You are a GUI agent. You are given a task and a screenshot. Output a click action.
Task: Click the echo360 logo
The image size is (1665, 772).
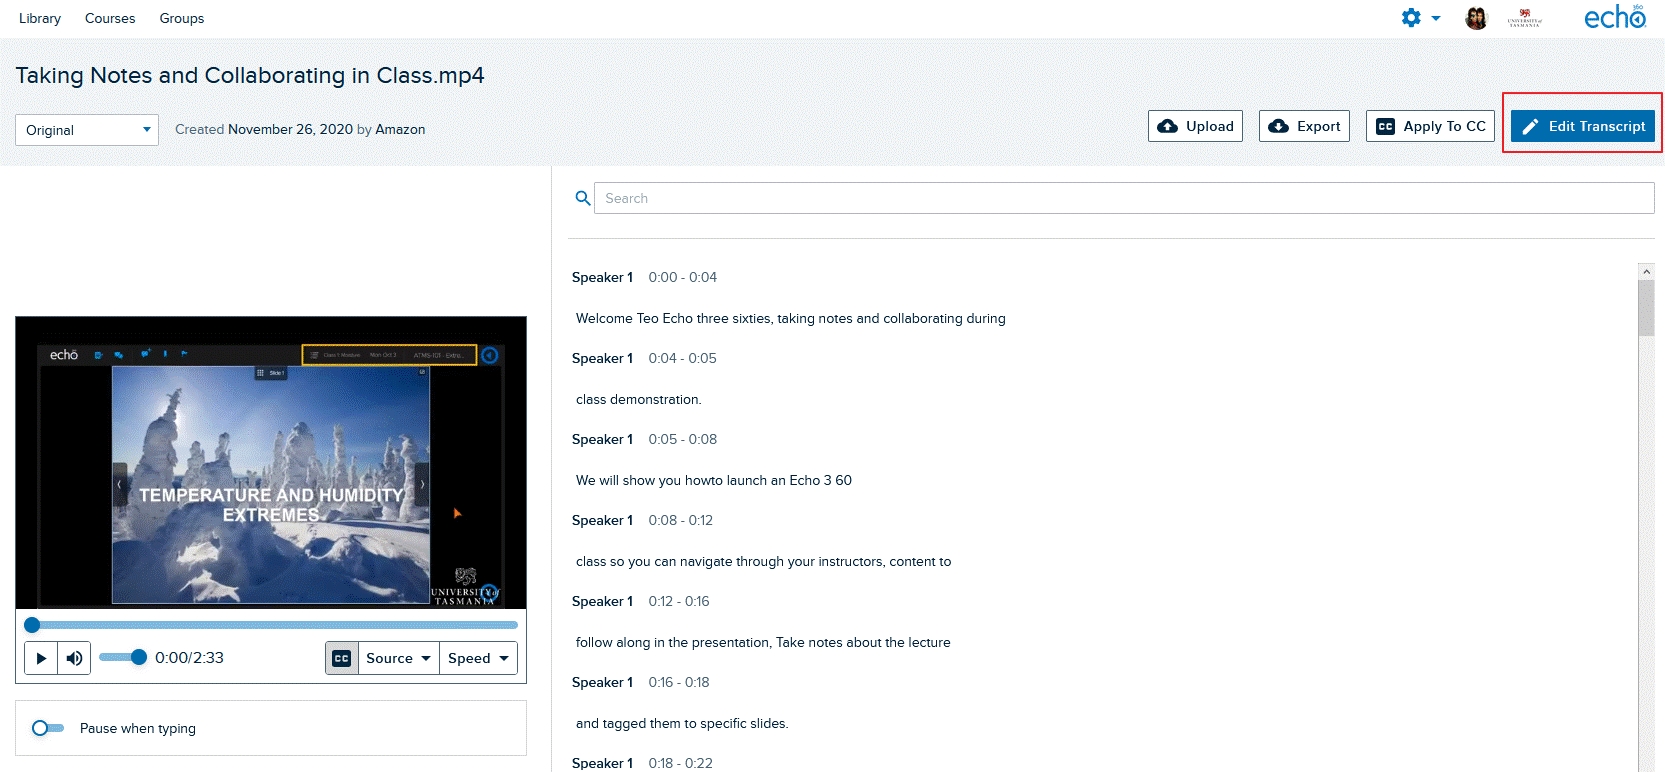click(x=1615, y=17)
